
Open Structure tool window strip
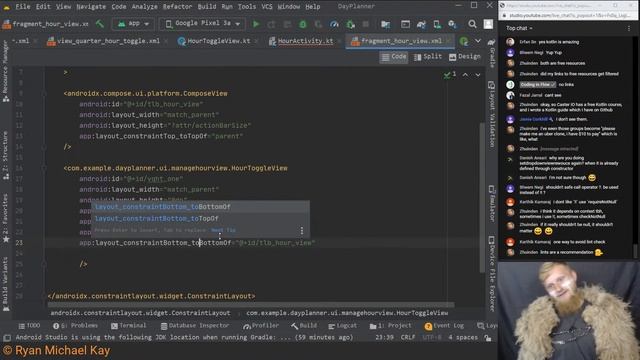click(x=5, y=156)
